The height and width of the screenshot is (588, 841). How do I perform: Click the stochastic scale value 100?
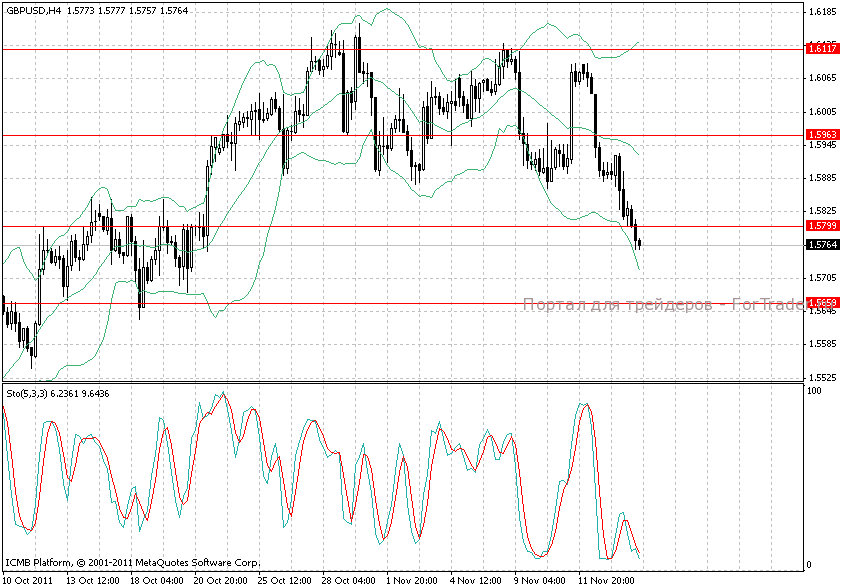point(814,391)
